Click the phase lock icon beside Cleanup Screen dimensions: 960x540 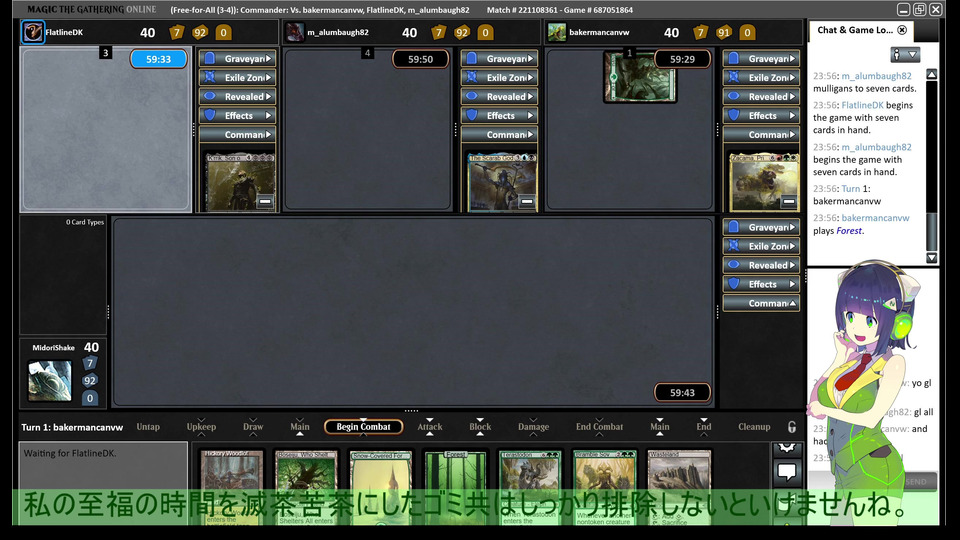coord(792,427)
